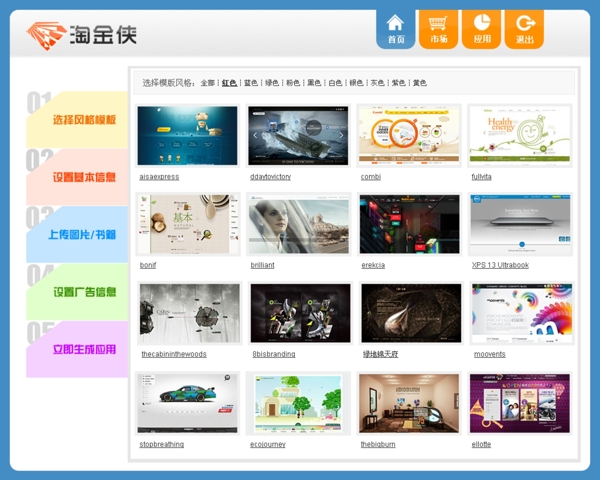Select the 黄色 style filter
Screen dimensions: 600x480
419,83
